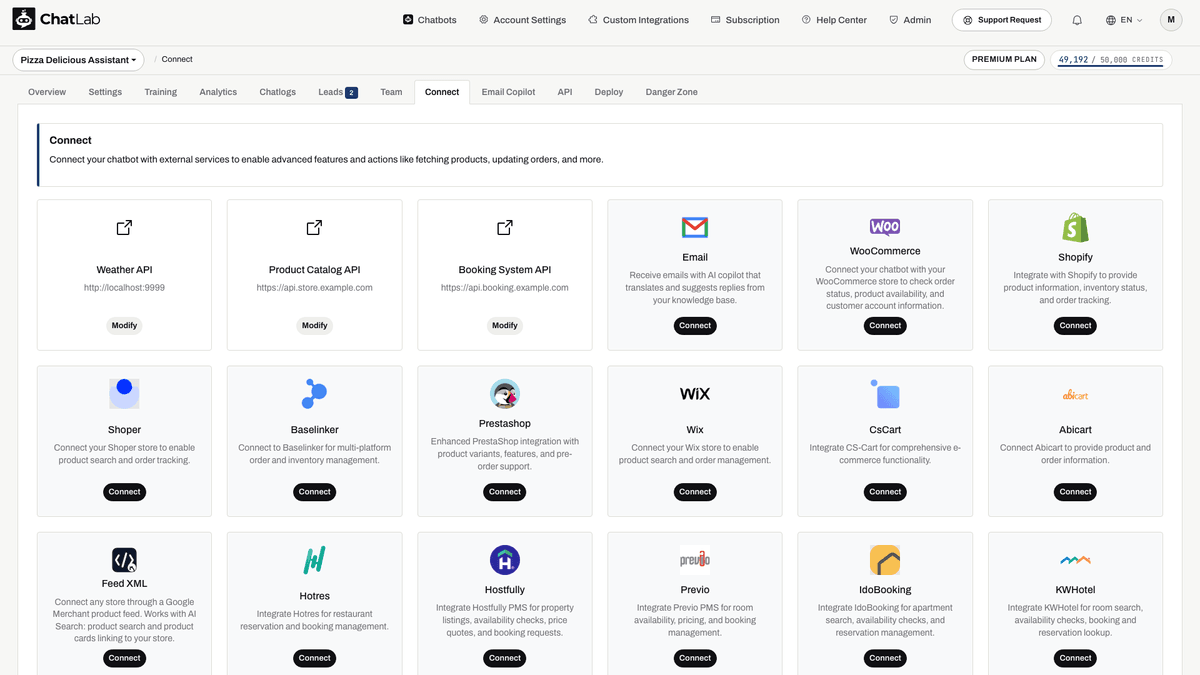1200x675 pixels.
Task: Modify the Weather API integration
Action: click(x=124, y=325)
